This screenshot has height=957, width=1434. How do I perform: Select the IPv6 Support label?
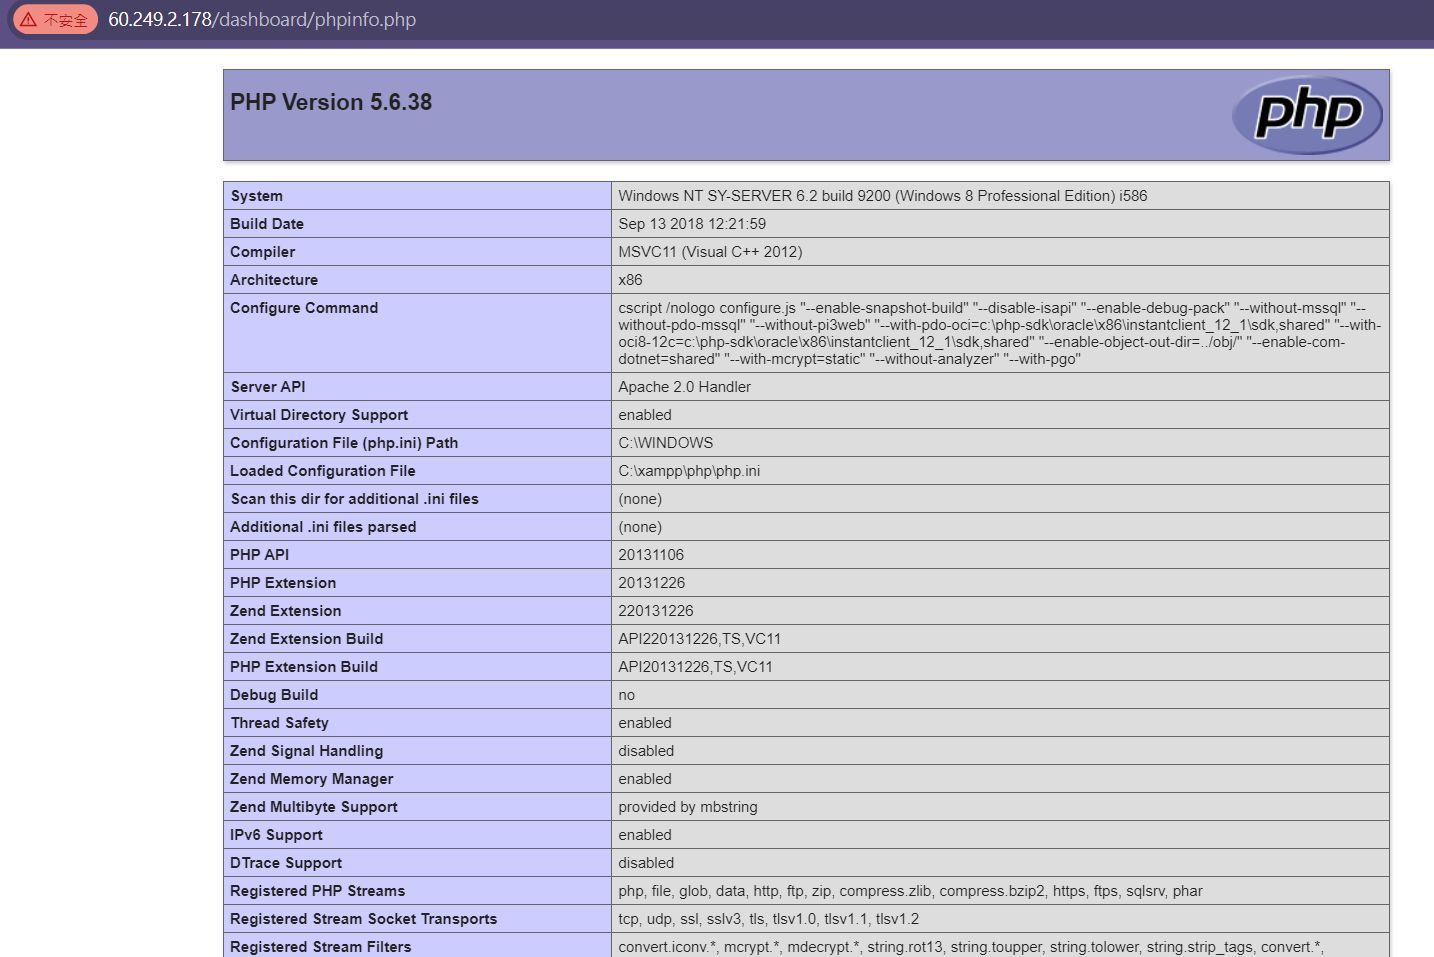coord(277,835)
